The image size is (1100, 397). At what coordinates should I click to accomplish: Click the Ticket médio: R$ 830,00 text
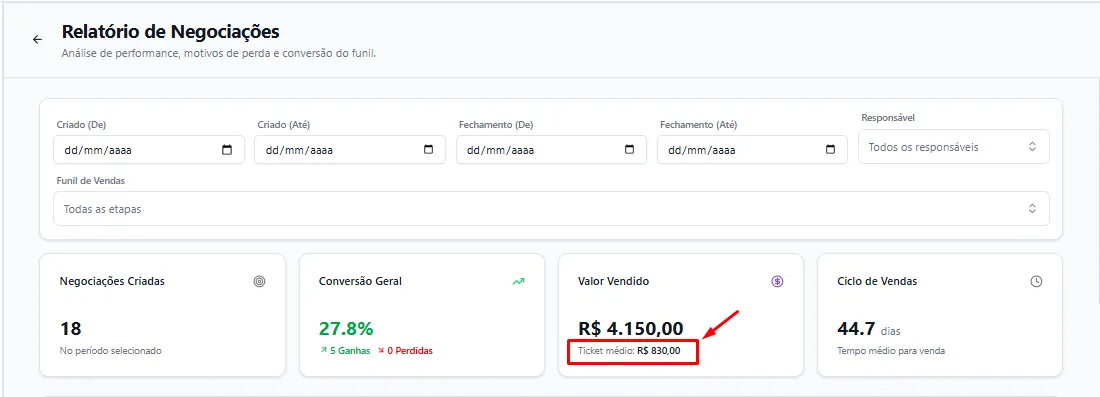pos(629,350)
